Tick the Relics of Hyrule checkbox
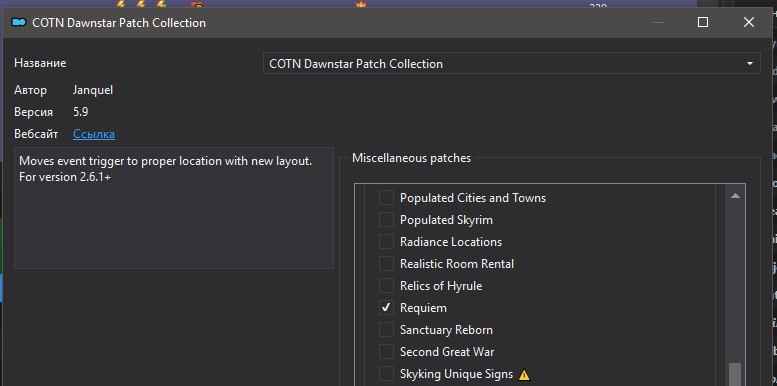 point(386,285)
